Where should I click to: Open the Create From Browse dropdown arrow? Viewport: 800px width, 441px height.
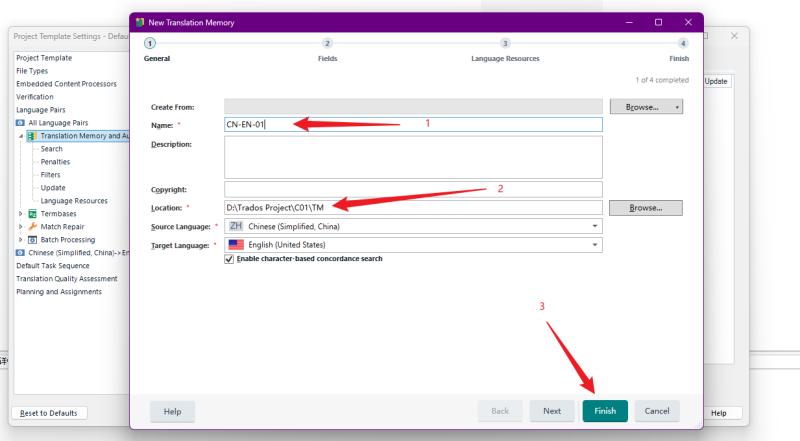coord(677,106)
